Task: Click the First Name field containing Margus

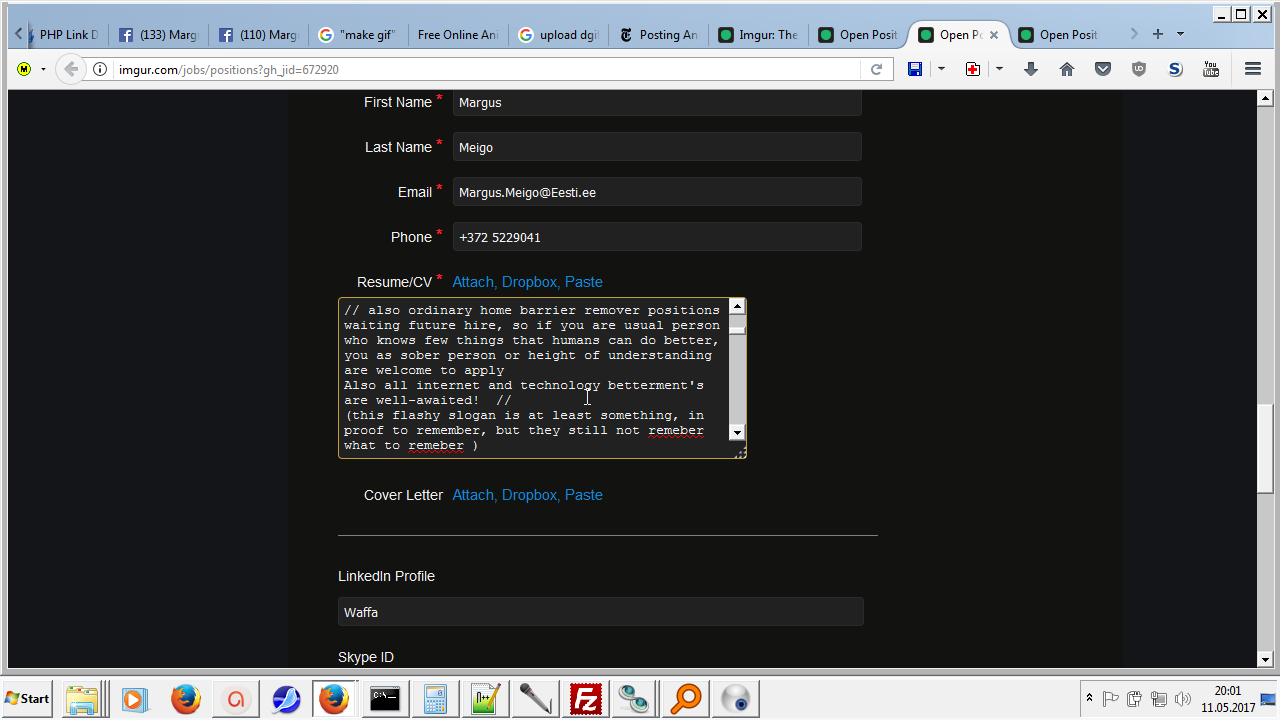Action: [x=657, y=102]
